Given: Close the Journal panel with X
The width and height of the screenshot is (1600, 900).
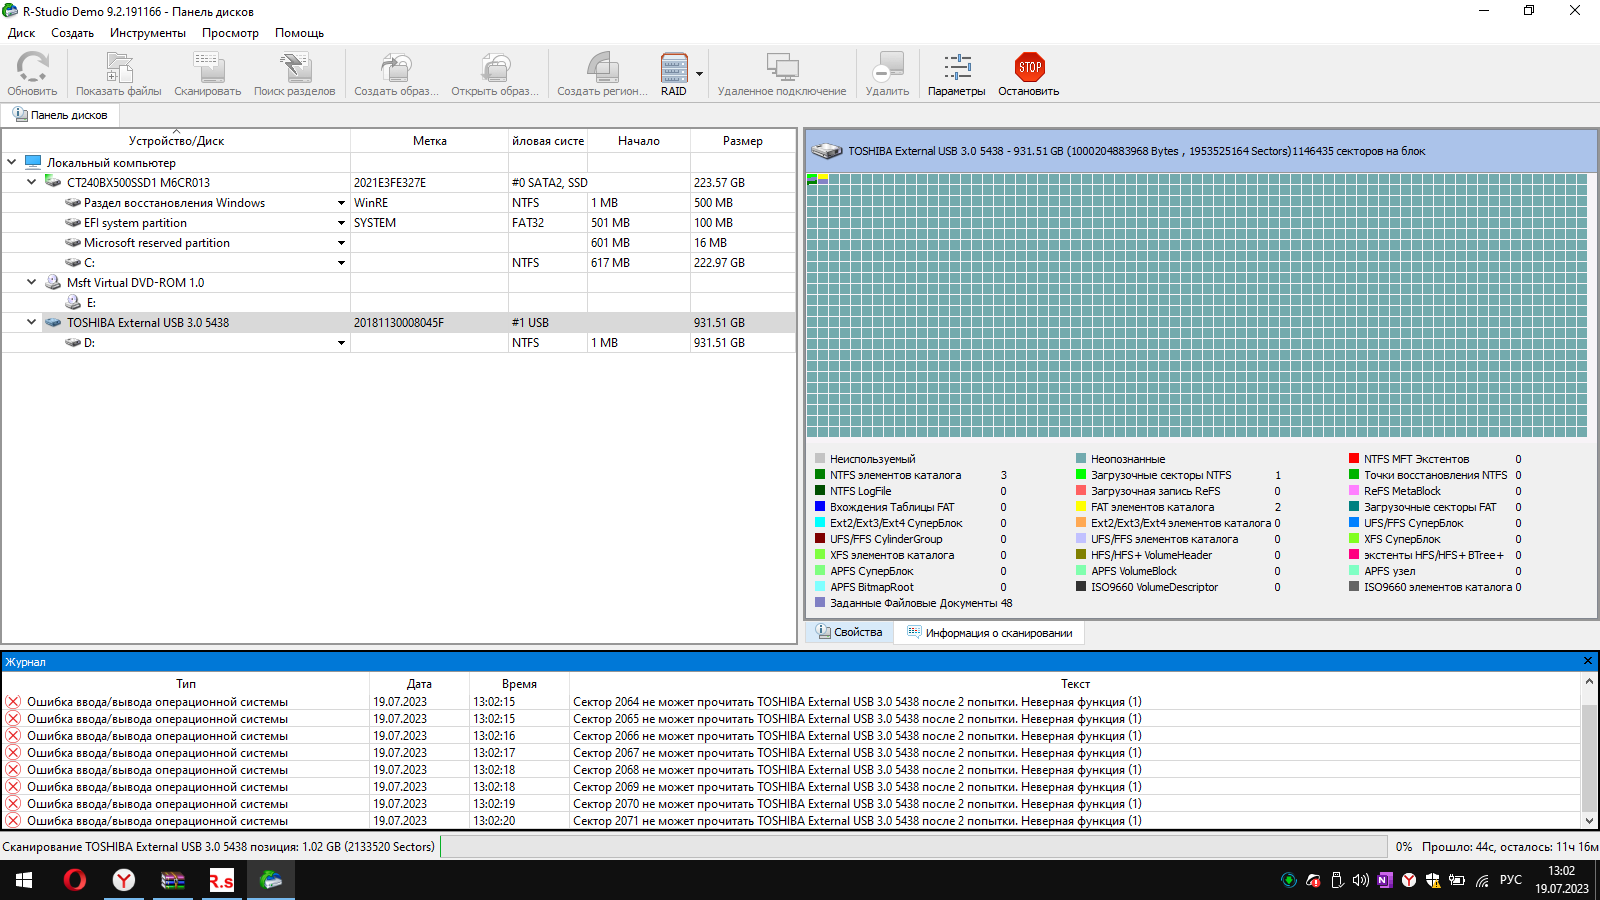Looking at the screenshot, I should click(1587, 661).
